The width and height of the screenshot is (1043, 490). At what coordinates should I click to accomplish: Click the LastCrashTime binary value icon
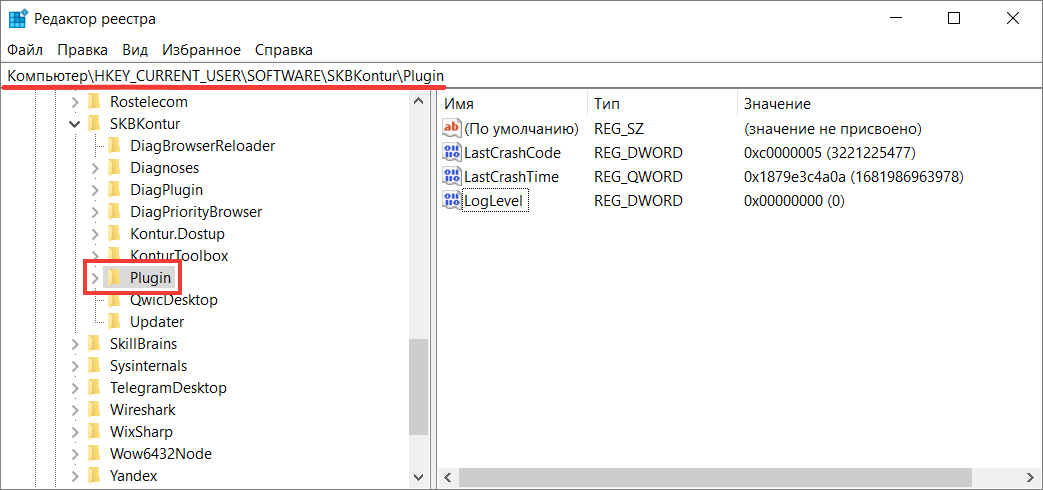pos(452,177)
